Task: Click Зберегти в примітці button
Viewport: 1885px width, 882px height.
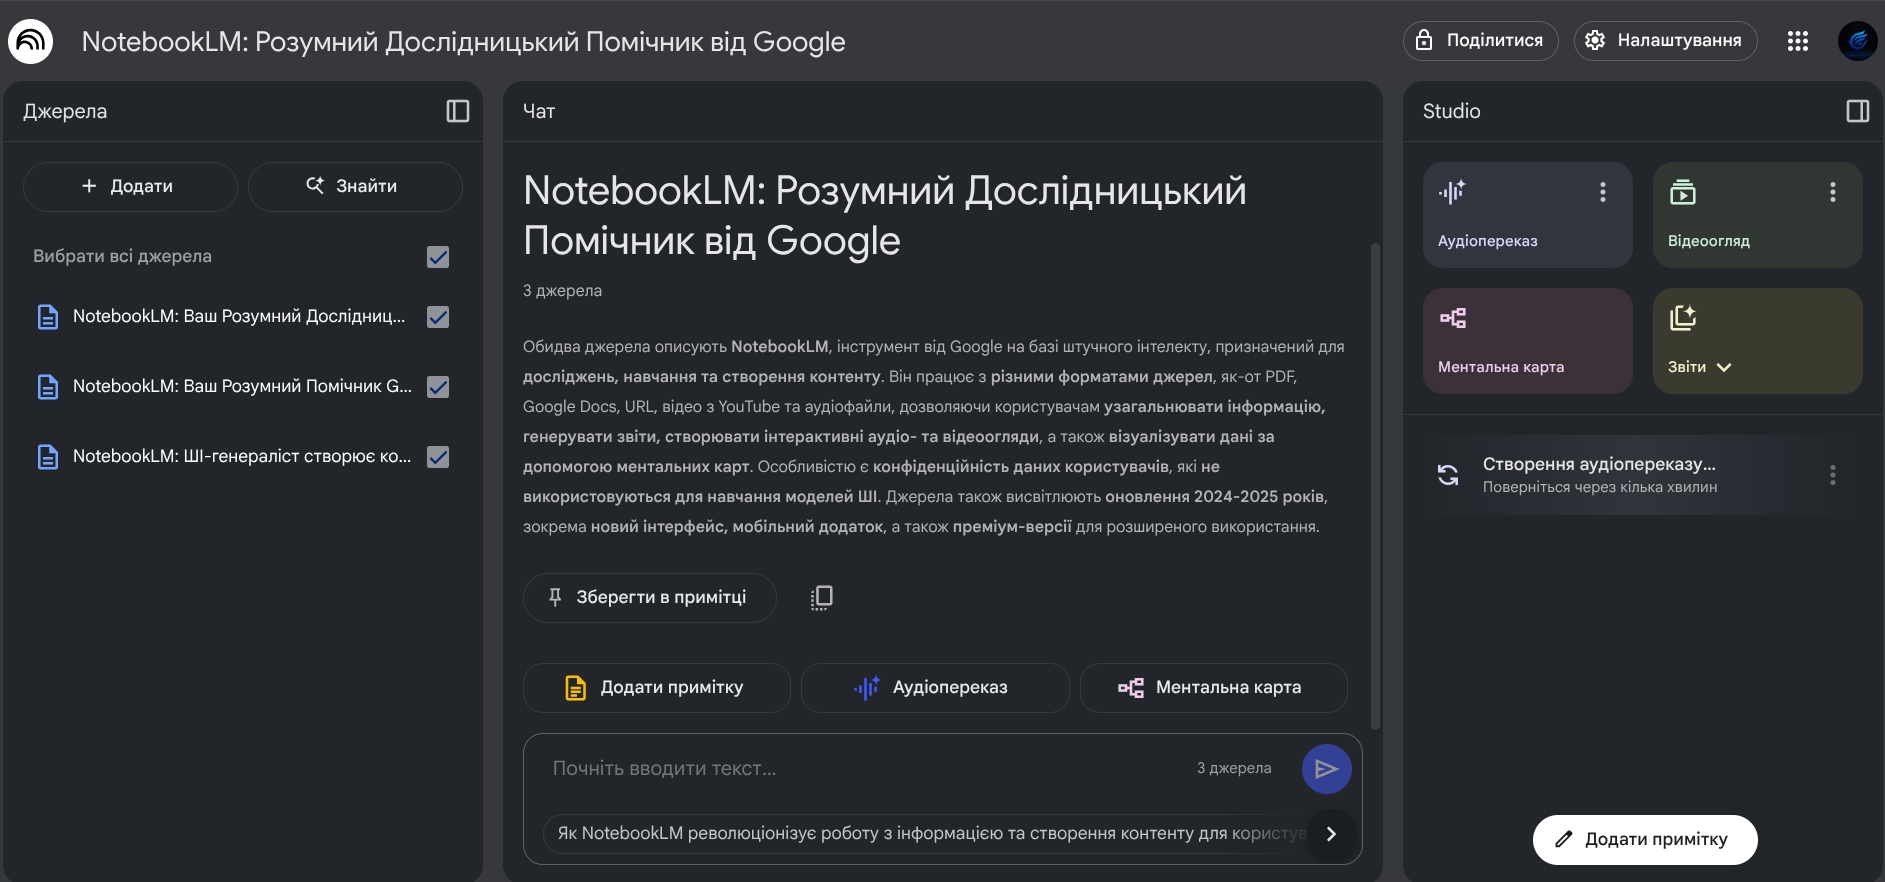Action: (650, 598)
